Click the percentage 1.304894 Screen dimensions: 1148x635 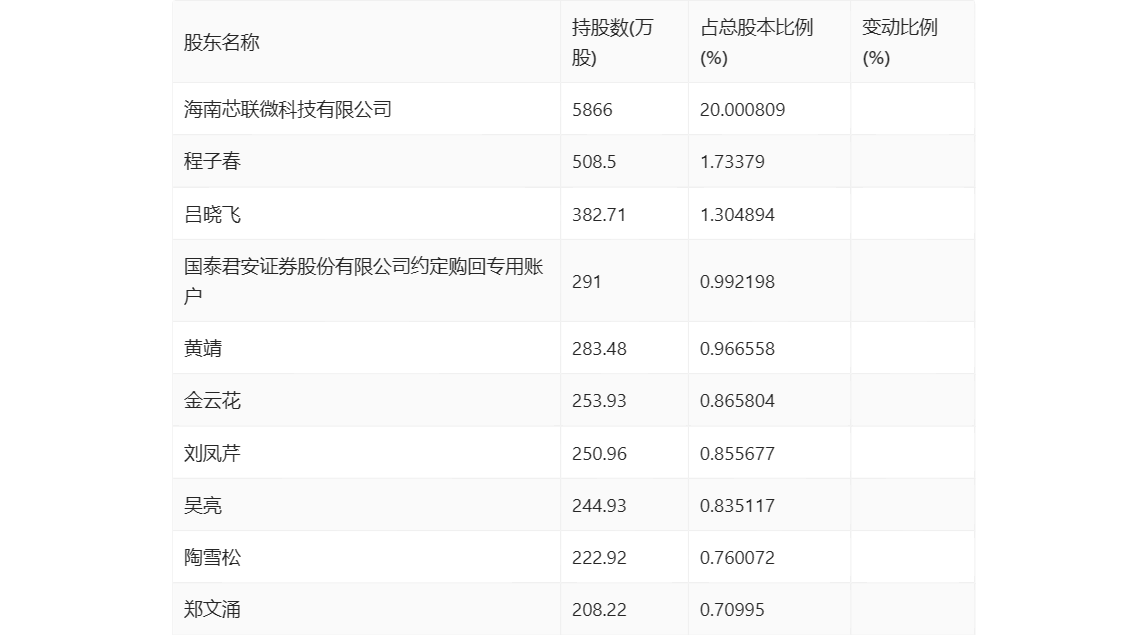(737, 215)
